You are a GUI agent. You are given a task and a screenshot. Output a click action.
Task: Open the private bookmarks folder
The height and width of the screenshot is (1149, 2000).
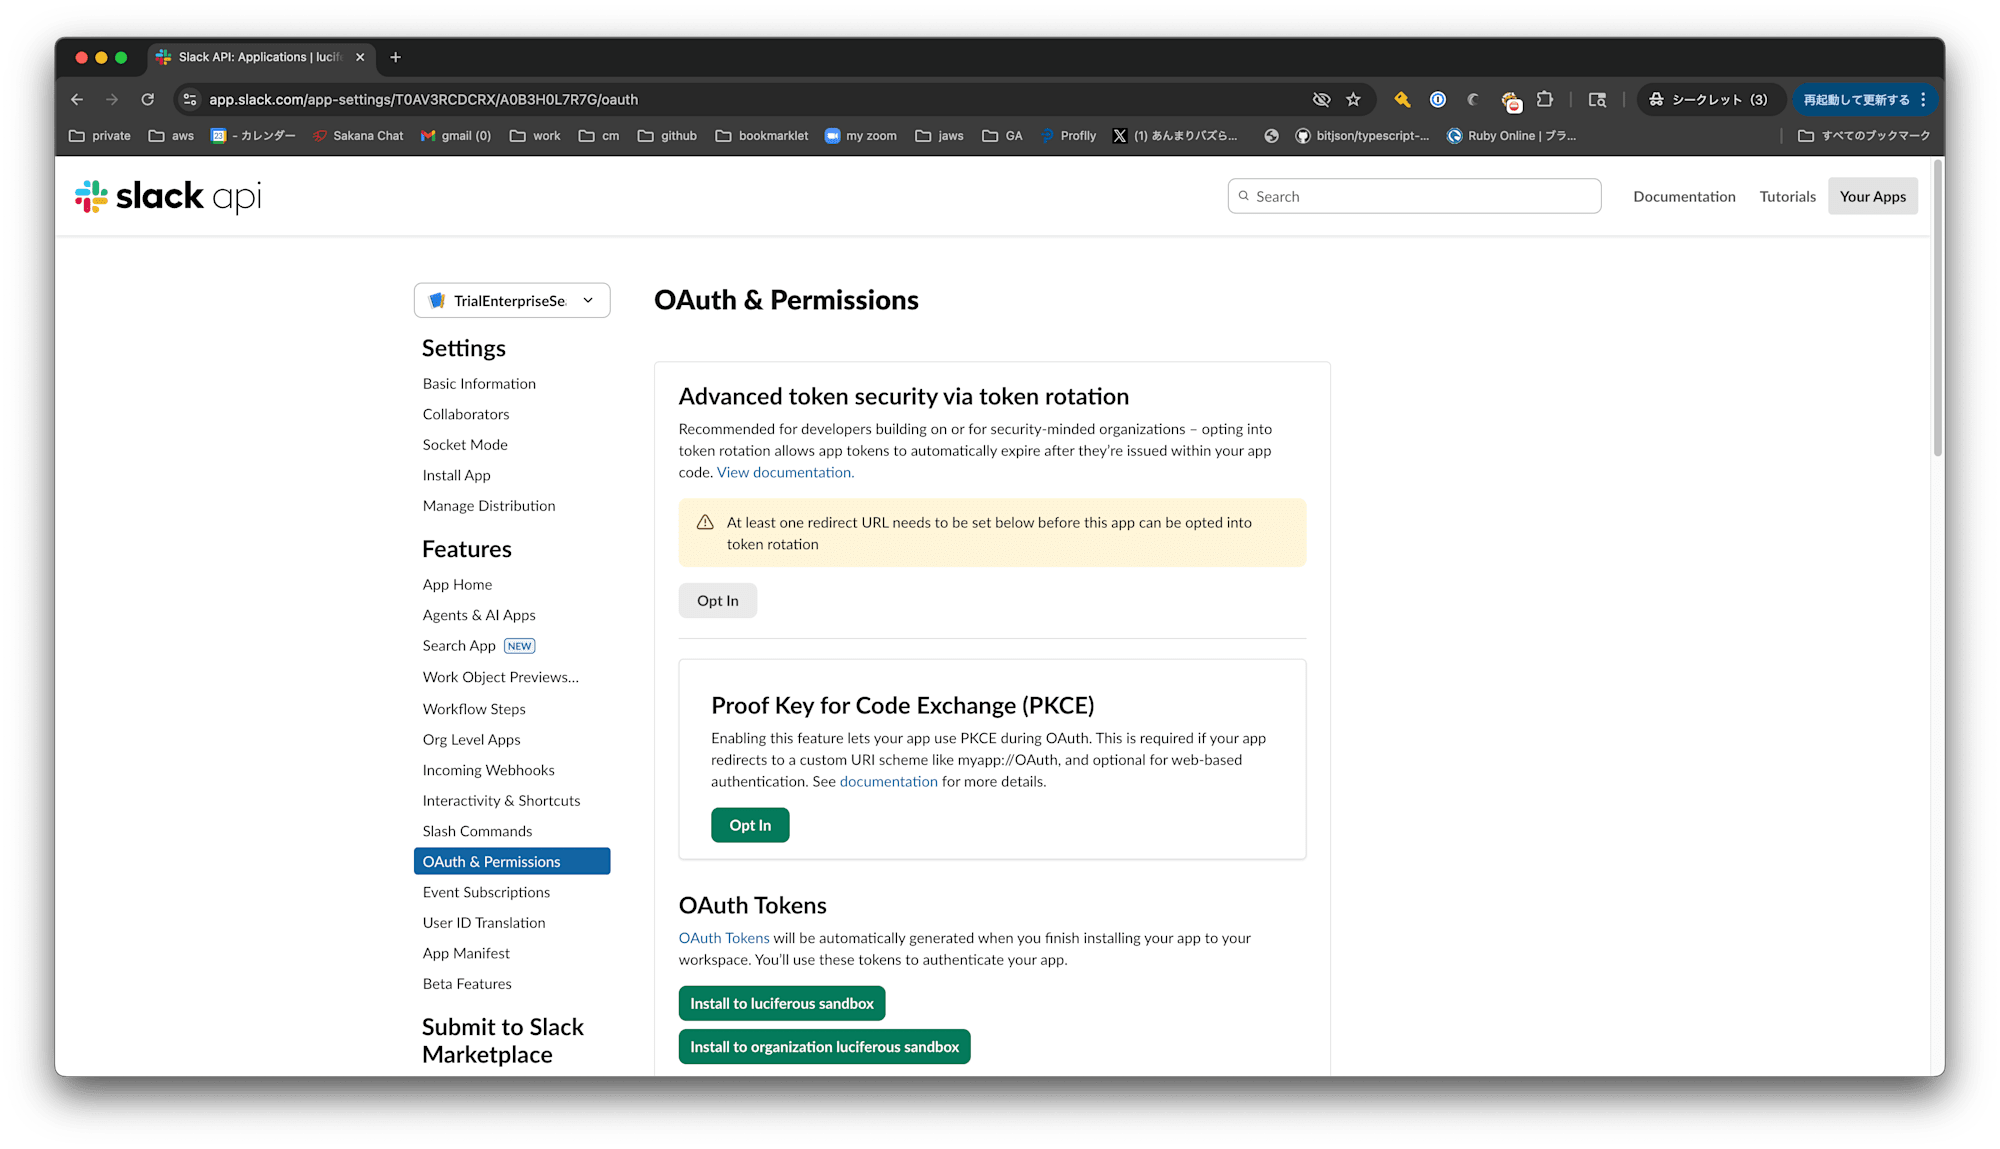[x=100, y=136]
